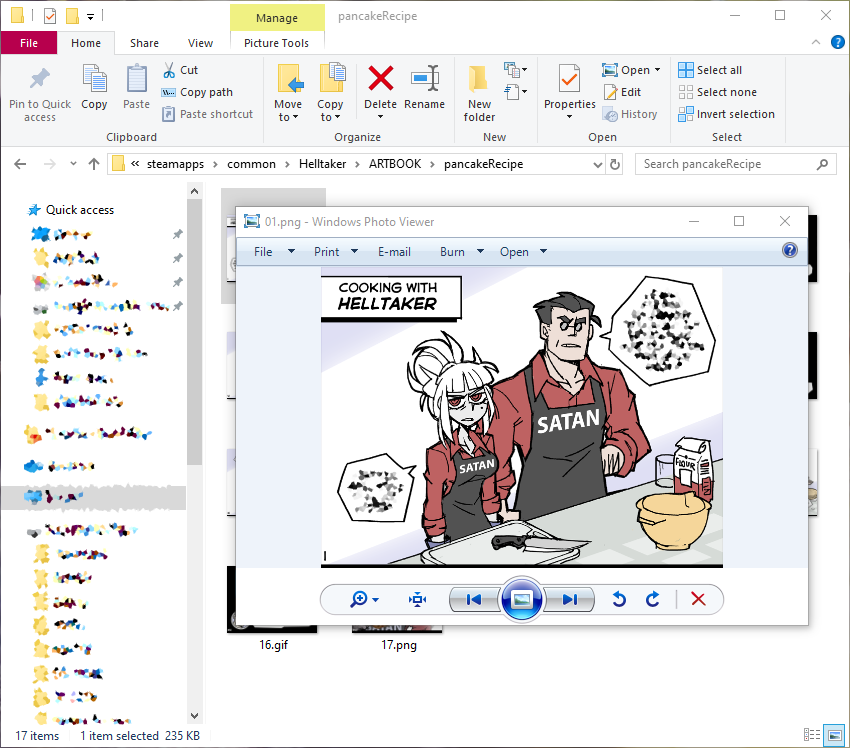The height and width of the screenshot is (748, 850).
Task: Rotate image clockwise in Photo Viewer
Action: coord(653,599)
